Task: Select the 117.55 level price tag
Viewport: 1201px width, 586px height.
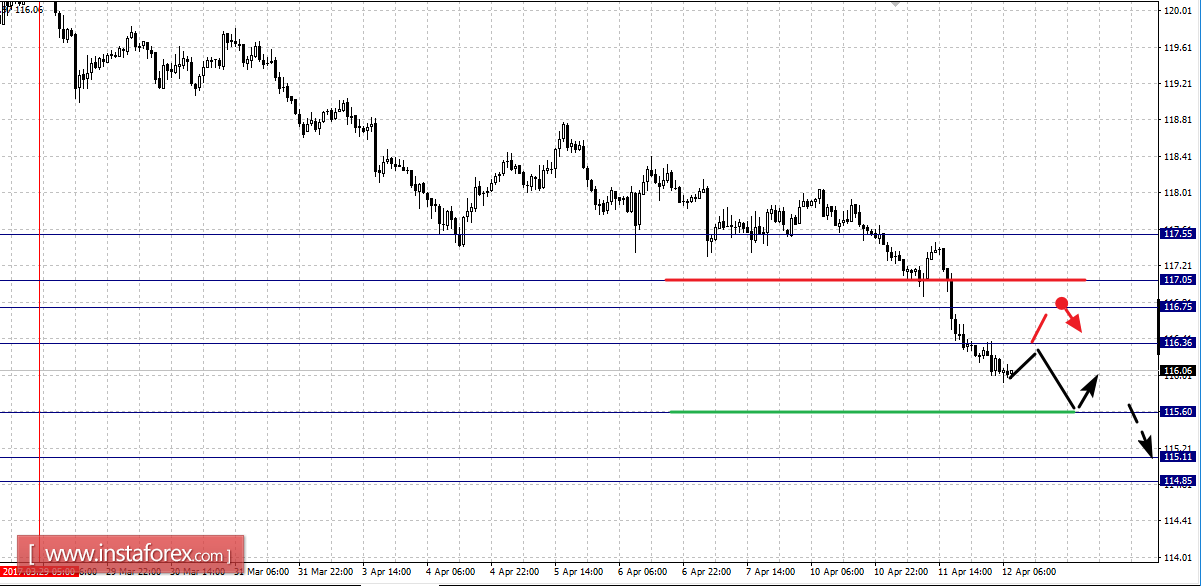Action: click(1177, 234)
